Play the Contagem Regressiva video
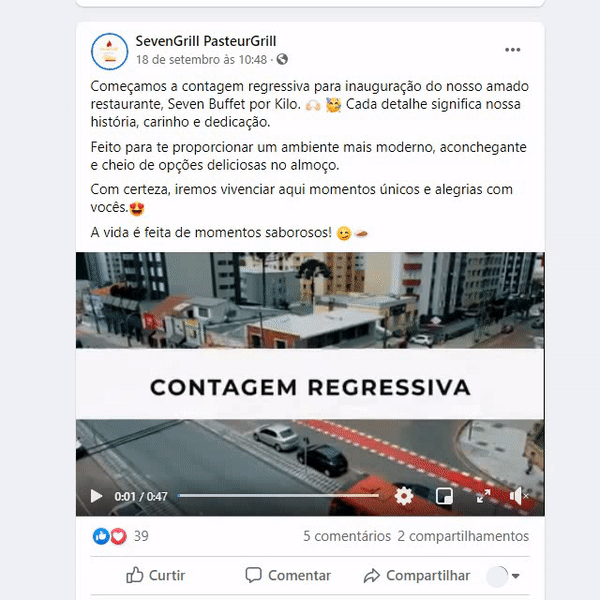 (x=96, y=496)
